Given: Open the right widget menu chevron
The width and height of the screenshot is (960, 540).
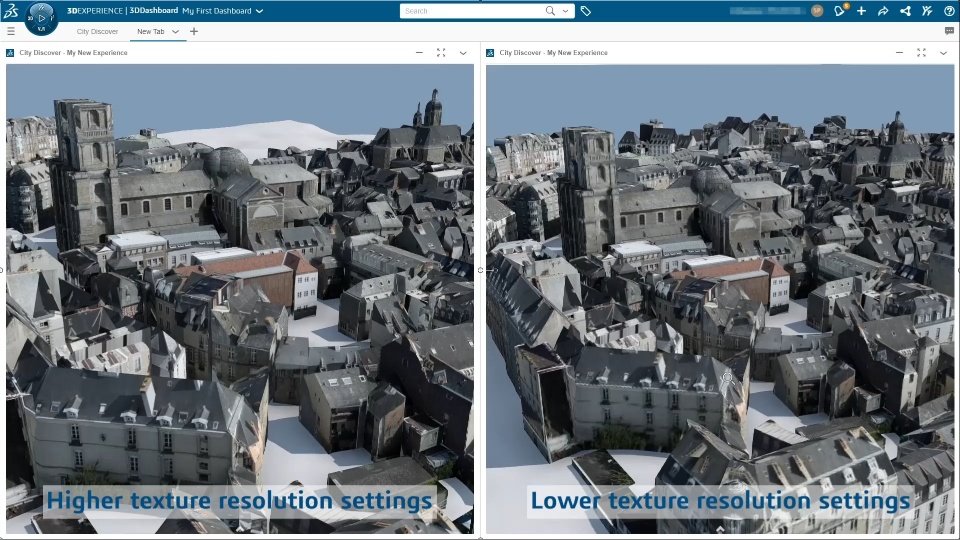Looking at the screenshot, I should [943, 53].
